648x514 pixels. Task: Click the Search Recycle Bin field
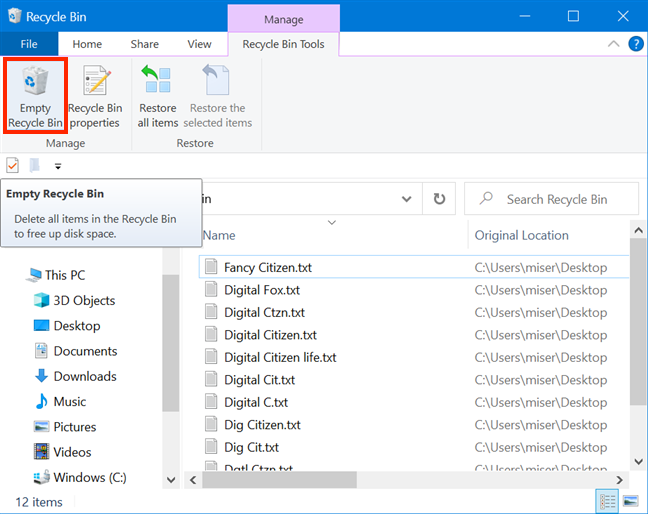551,199
